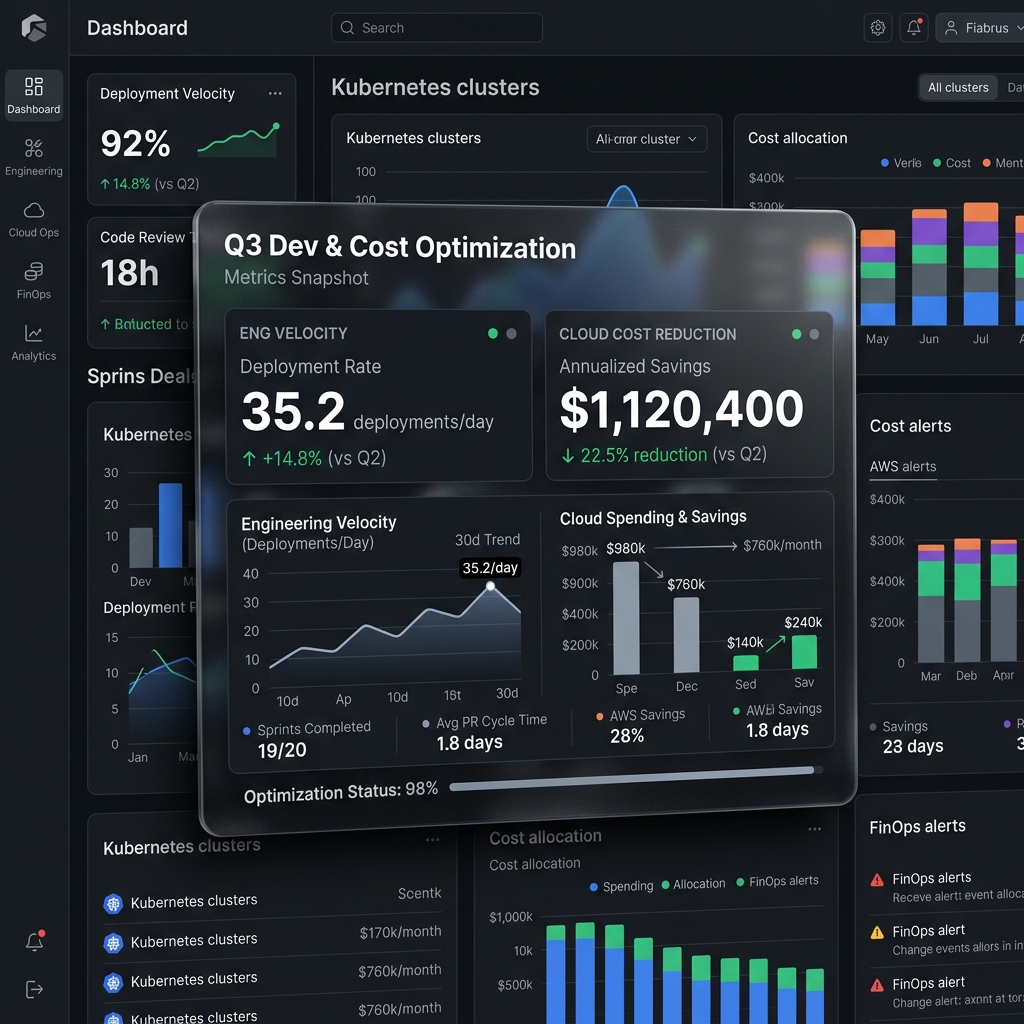Click Kubernetes icon in Scentk row
This screenshot has width=1024, height=1024.
[x=114, y=904]
